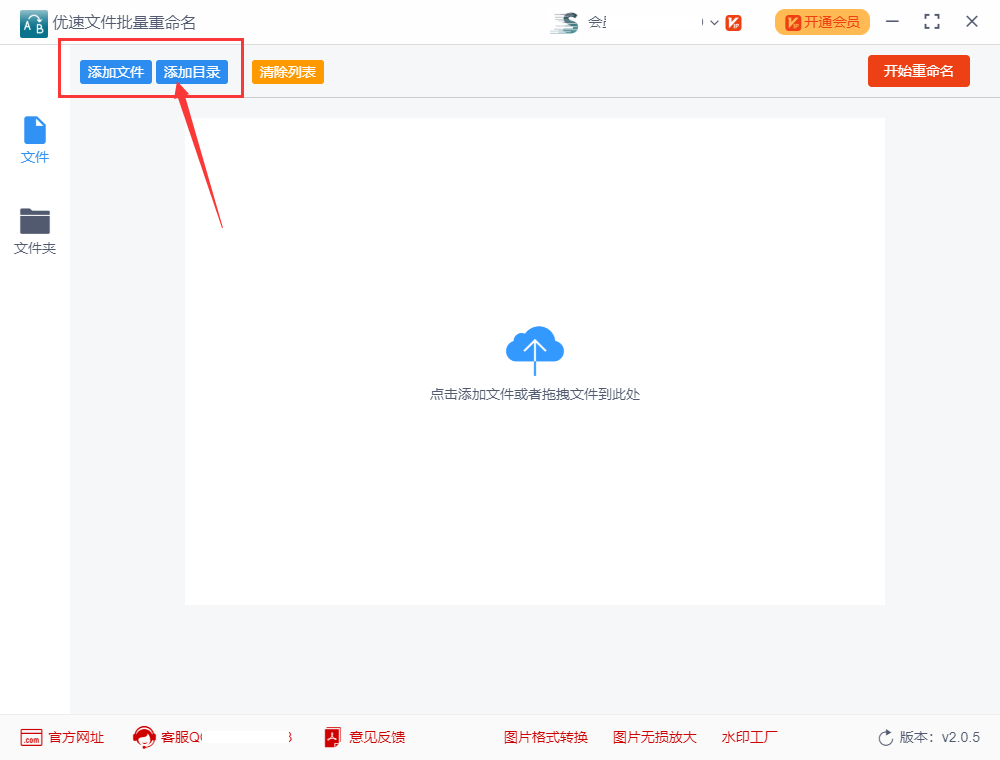This screenshot has width=1000, height=760.
Task: Click the 添加文件 button
Action: click(x=114, y=71)
